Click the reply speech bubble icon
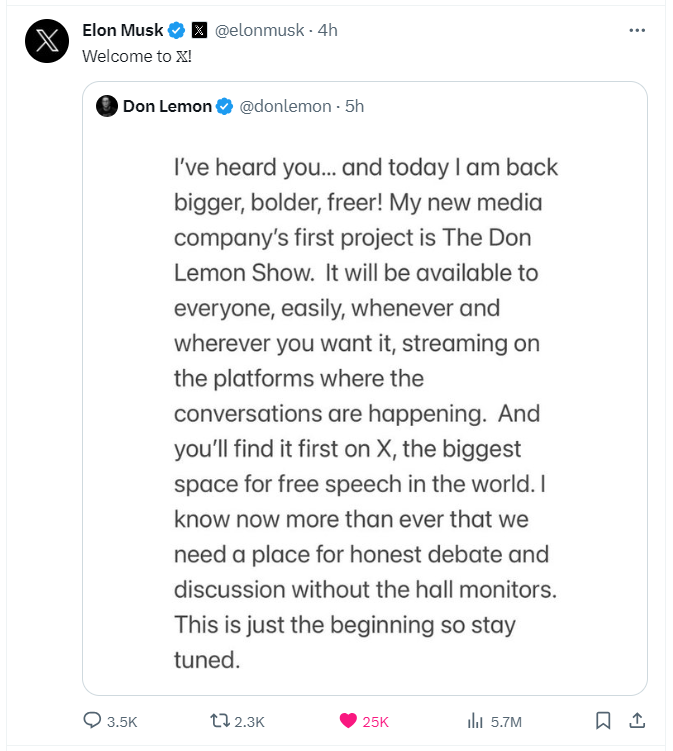The image size is (673, 751). tap(92, 720)
